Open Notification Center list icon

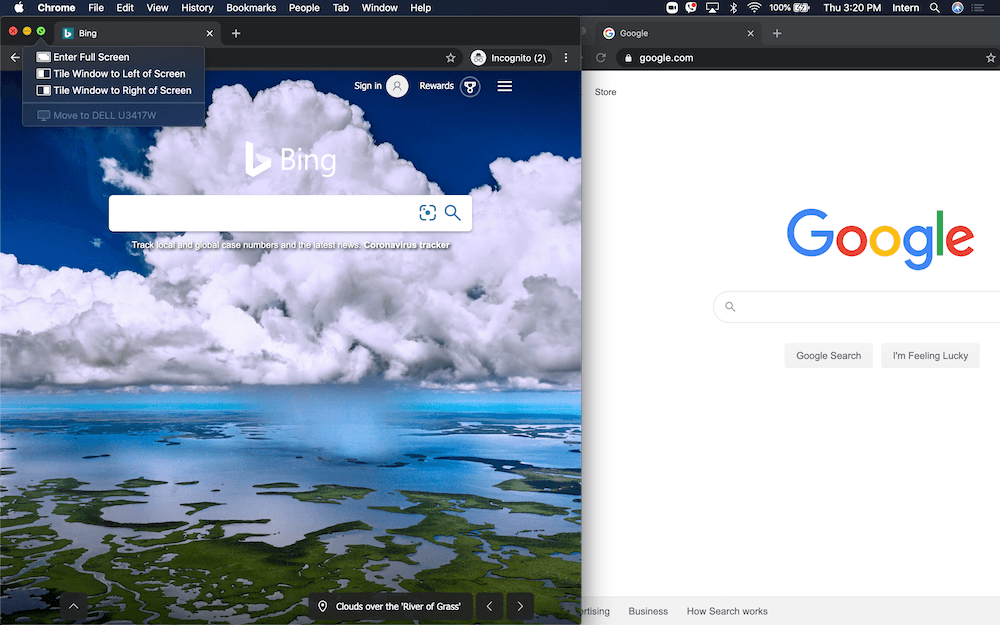[x=978, y=8]
